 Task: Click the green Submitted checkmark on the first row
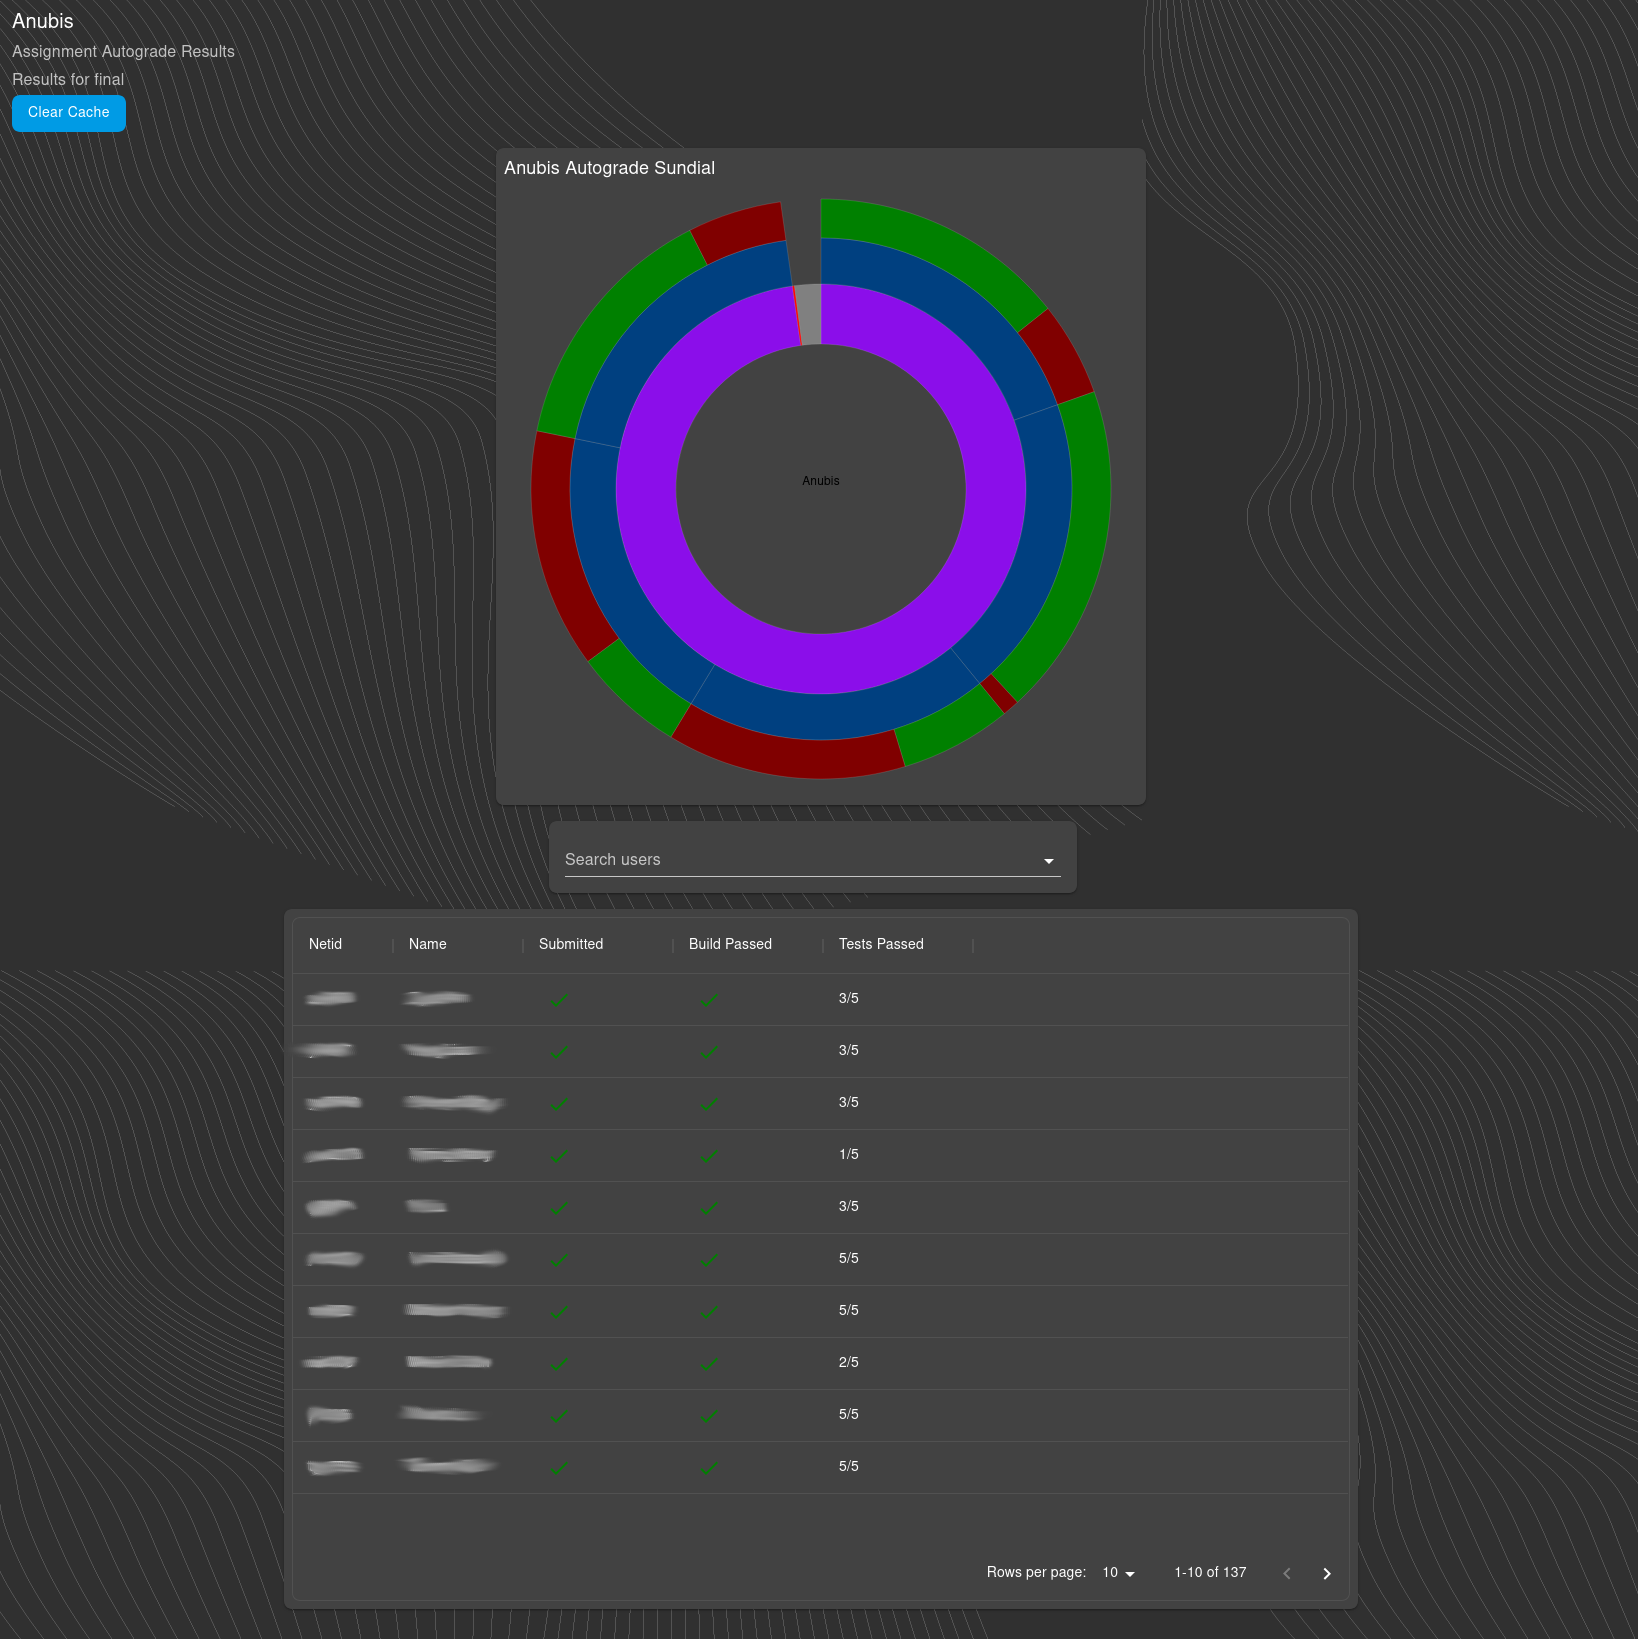(x=560, y=1000)
